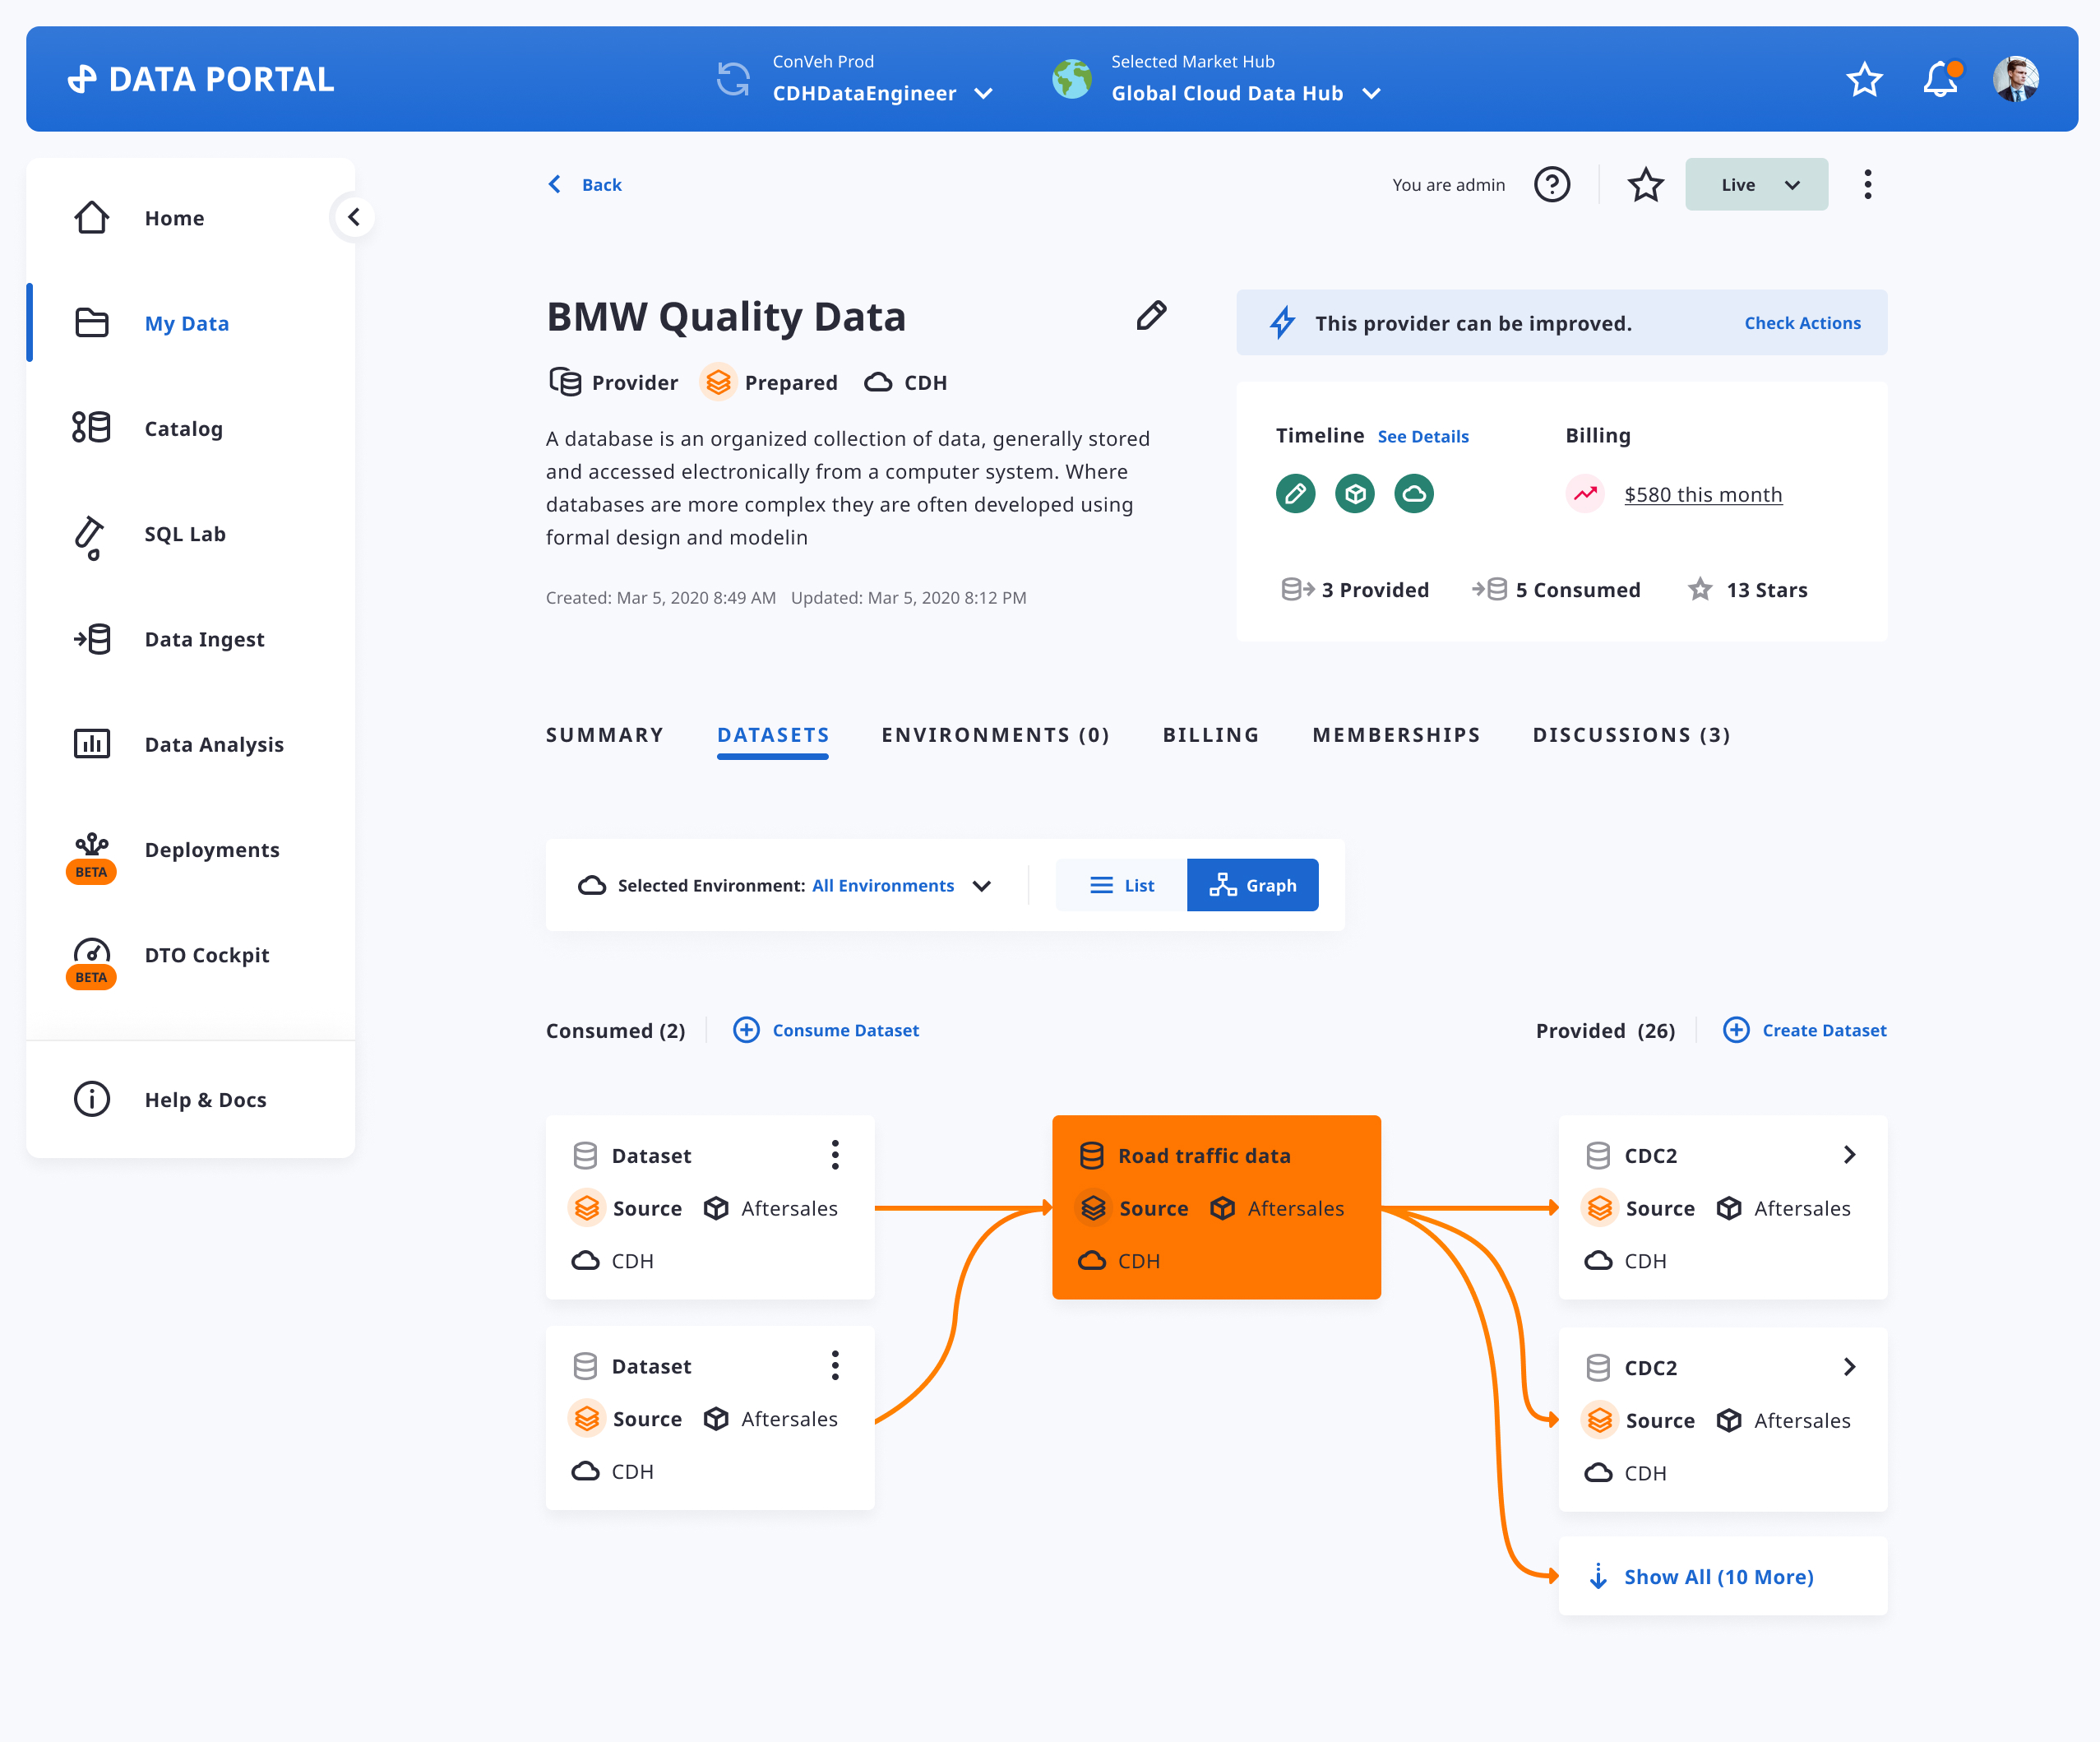Switch dataset view to List
Image resolution: width=2100 pixels, height=1742 pixels.
pyautogui.click(x=1122, y=886)
